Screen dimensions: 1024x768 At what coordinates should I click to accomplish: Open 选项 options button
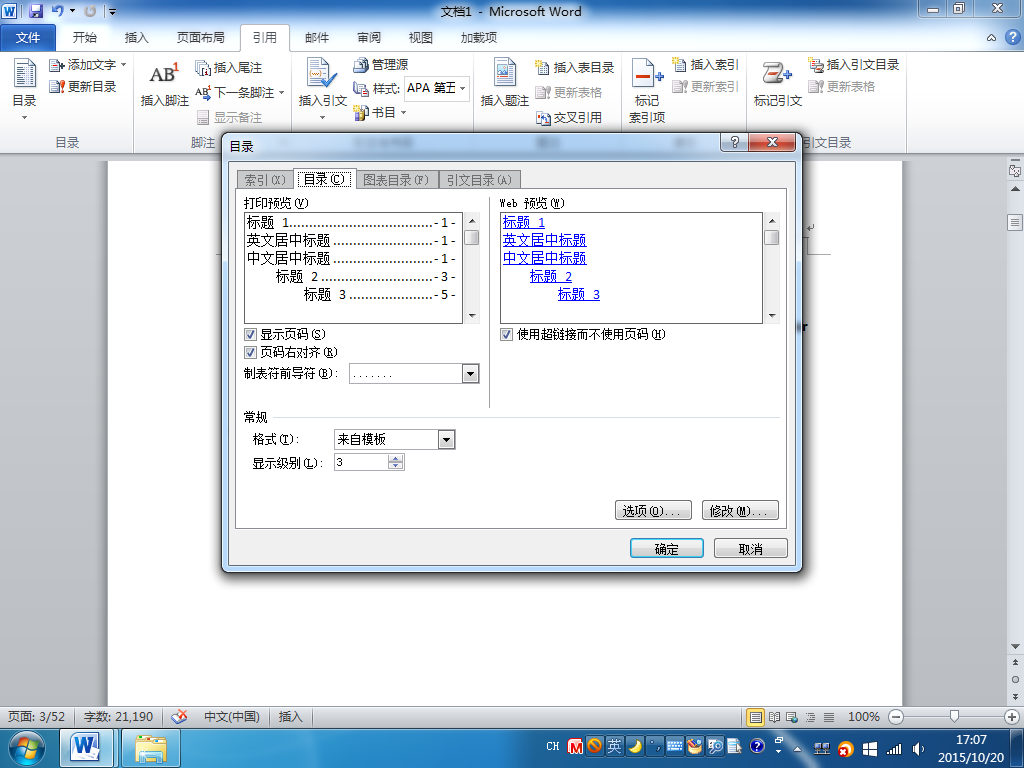tap(652, 511)
